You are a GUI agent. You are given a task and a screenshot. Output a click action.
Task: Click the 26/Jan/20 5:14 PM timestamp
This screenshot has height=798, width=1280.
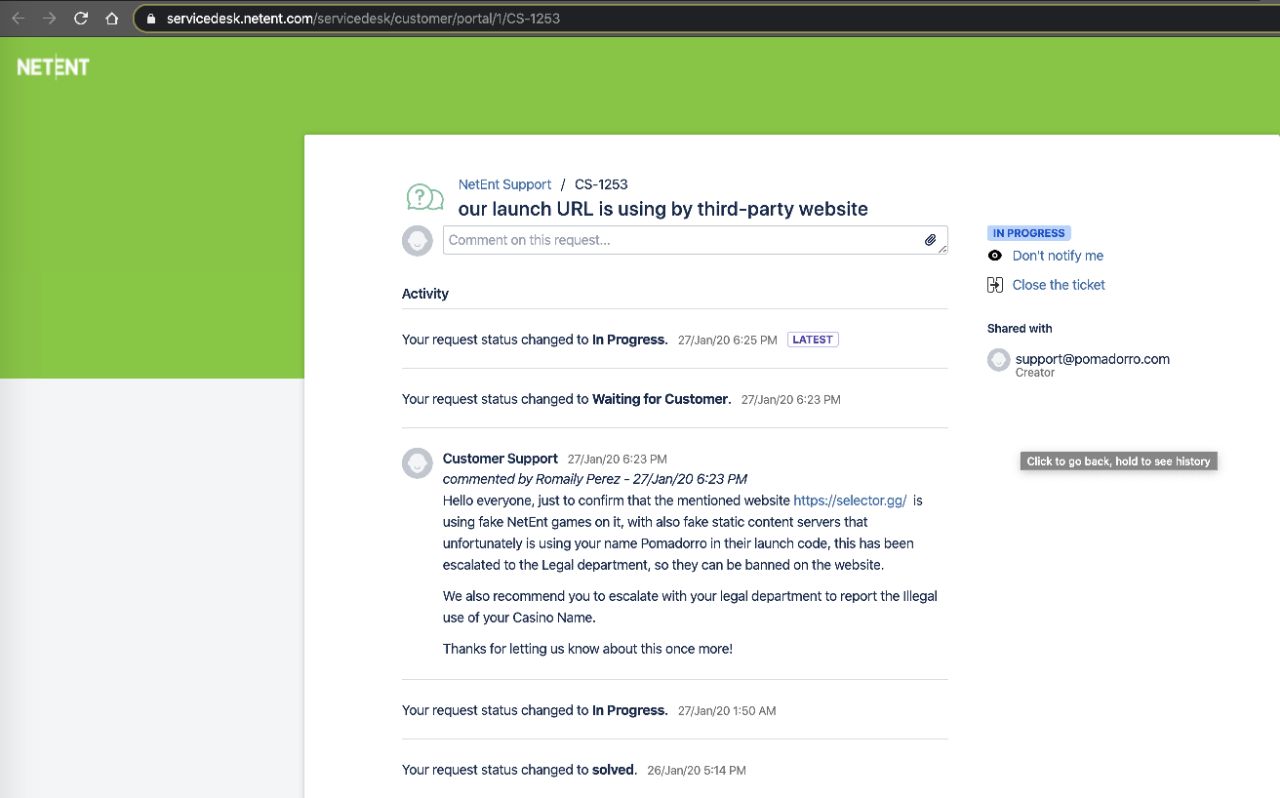[x=696, y=771]
